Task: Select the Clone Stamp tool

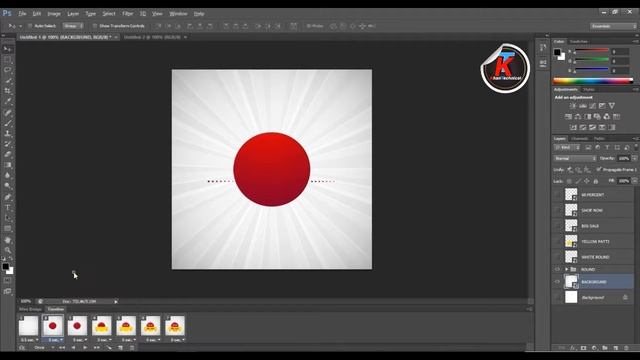Action: pyautogui.click(x=7, y=133)
